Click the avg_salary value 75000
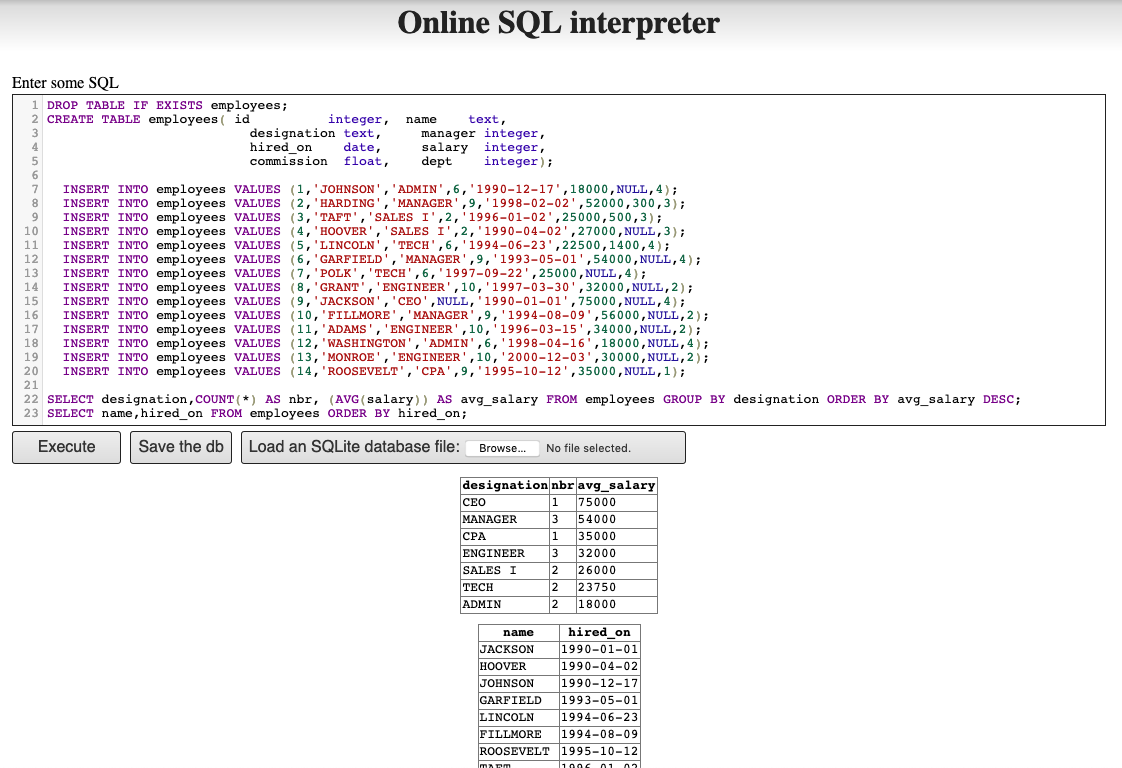Screen dimensions: 1122x768 [x=616, y=502]
